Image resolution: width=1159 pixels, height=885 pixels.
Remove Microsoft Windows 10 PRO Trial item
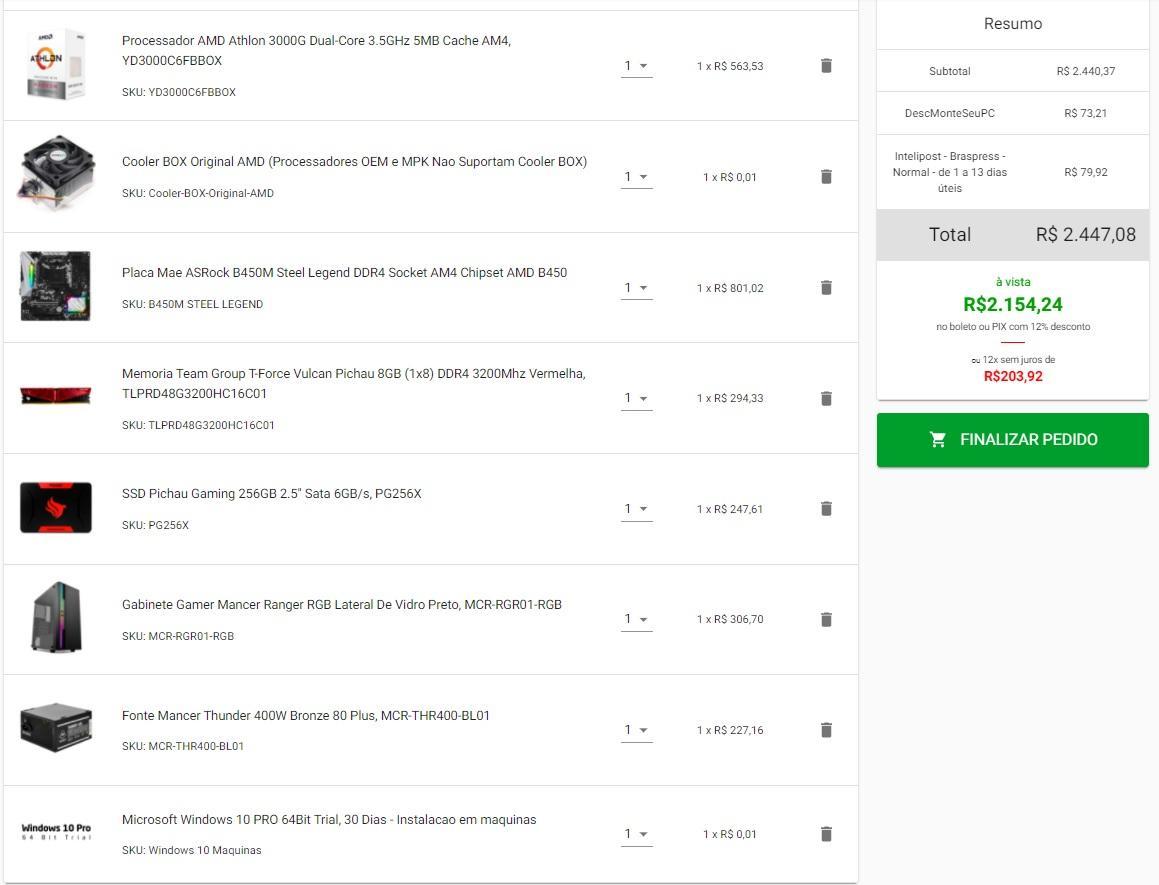click(826, 834)
